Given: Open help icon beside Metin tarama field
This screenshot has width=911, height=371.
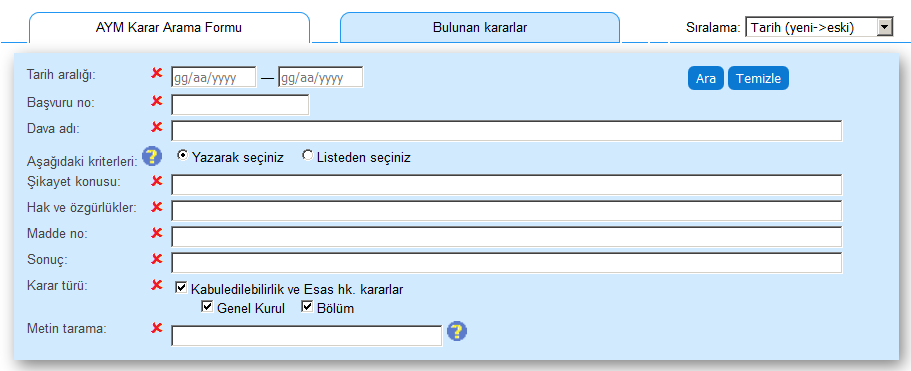Looking at the screenshot, I should pyautogui.click(x=457, y=332).
